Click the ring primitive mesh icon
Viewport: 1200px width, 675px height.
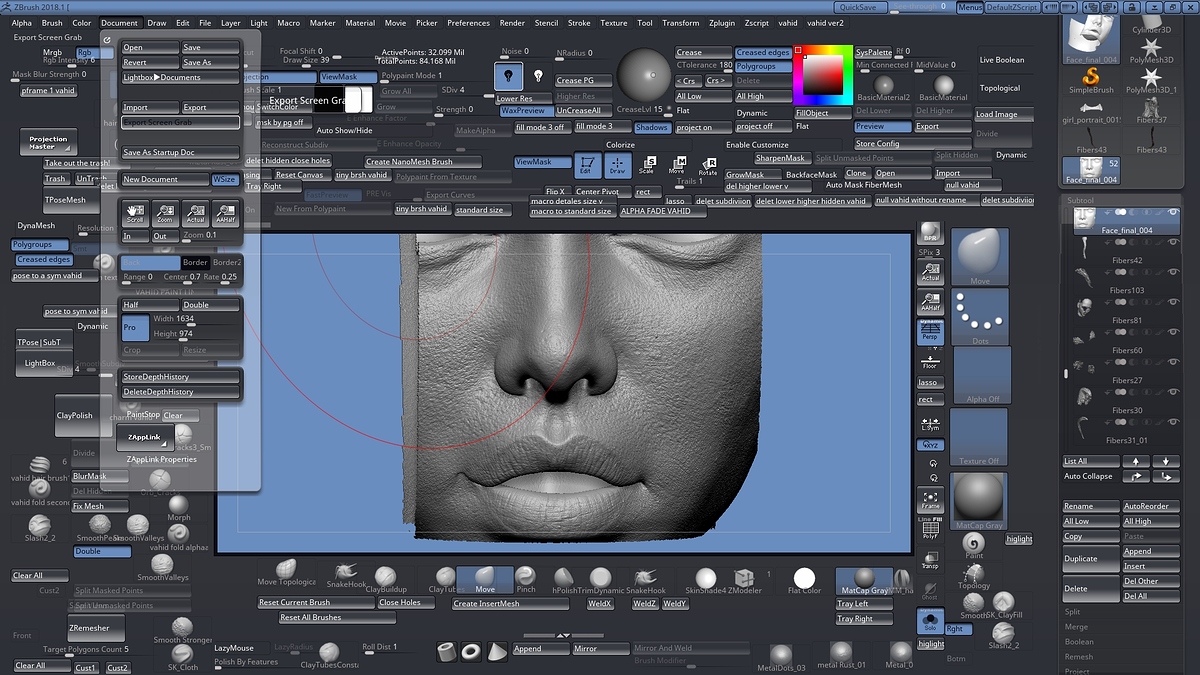[x=471, y=651]
